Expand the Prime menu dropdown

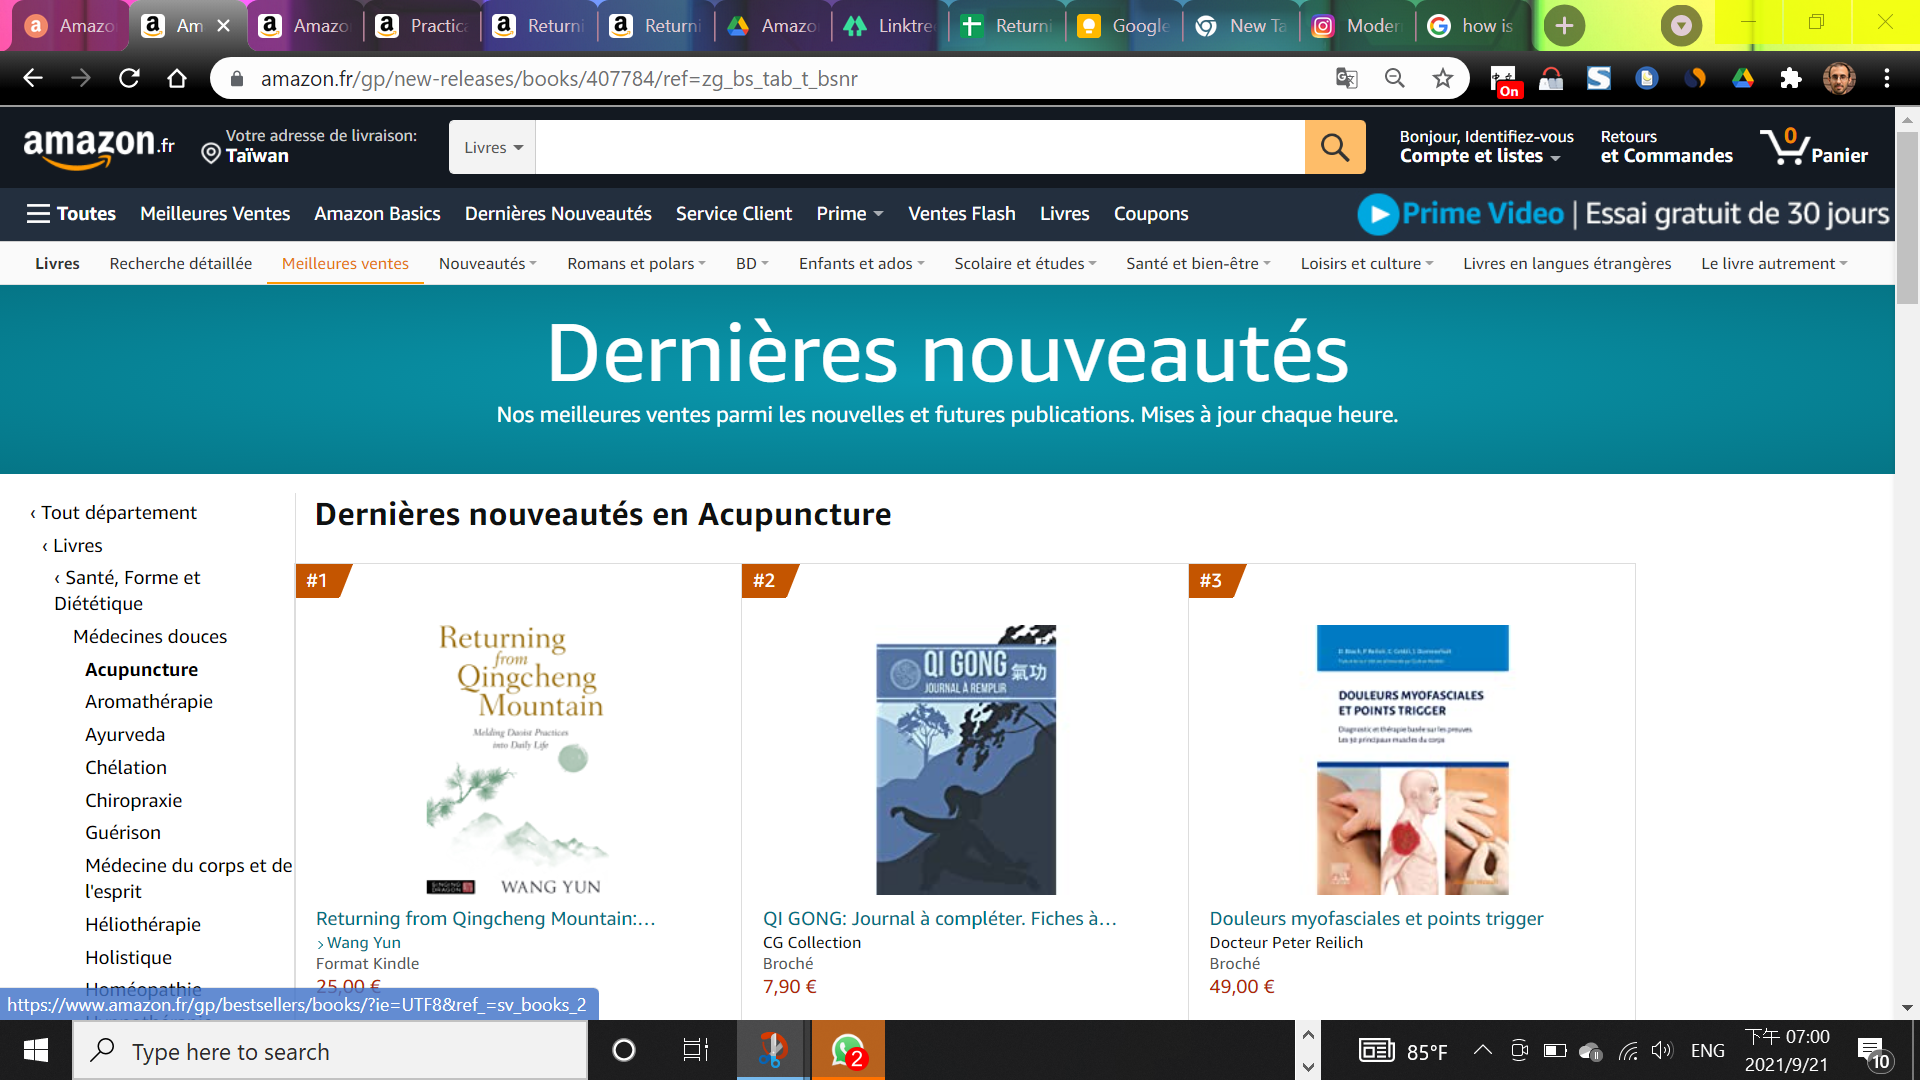(x=849, y=213)
